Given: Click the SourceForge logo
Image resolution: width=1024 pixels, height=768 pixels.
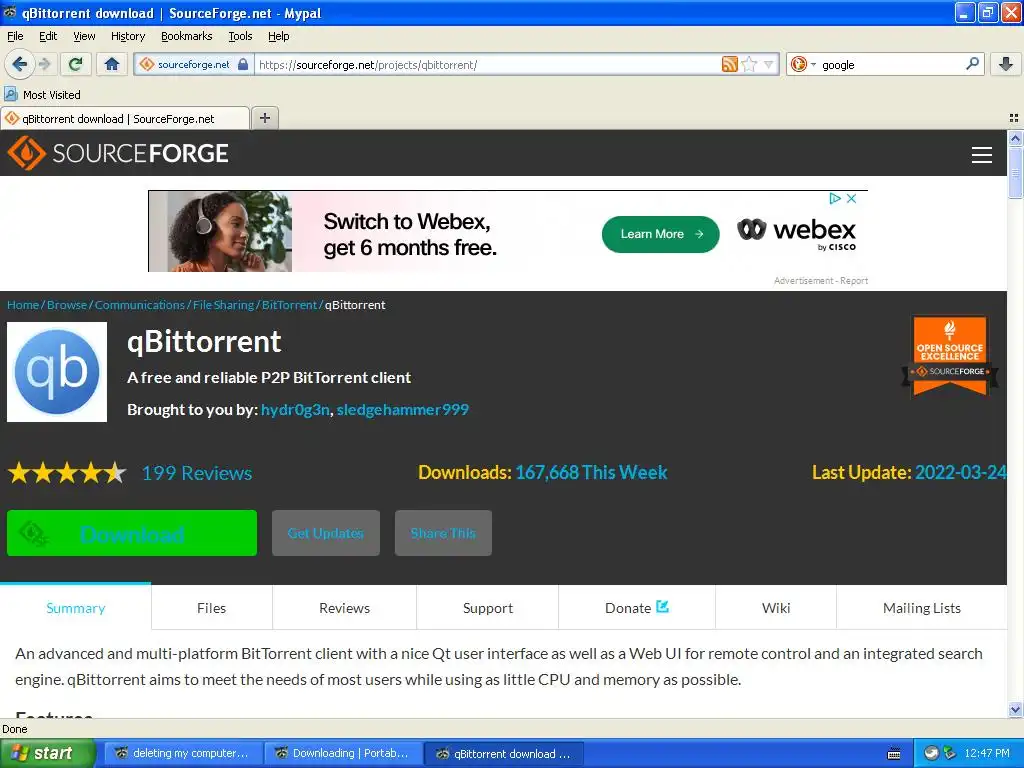Looking at the screenshot, I should [x=118, y=153].
